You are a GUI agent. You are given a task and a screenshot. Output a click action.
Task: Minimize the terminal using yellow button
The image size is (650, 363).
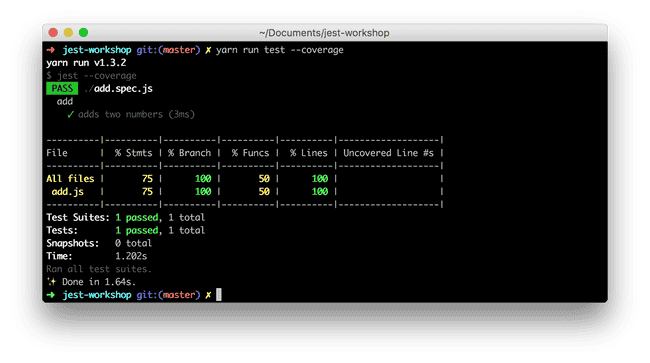point(68,32)
